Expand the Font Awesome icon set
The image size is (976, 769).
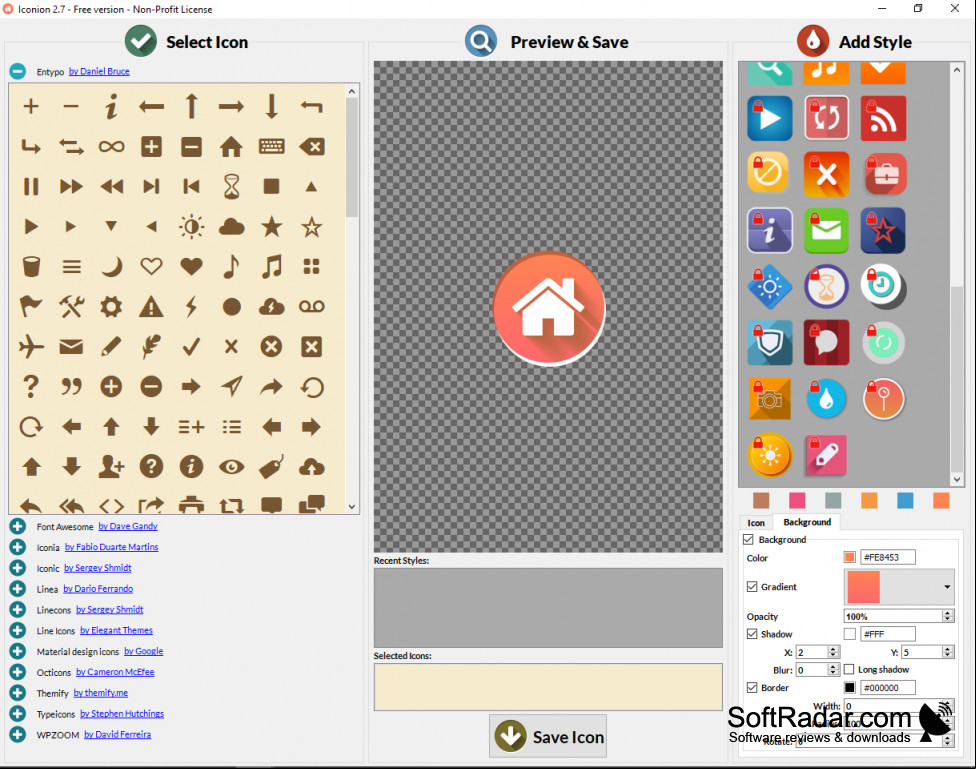pyautogui.click(x=17, y=526)
